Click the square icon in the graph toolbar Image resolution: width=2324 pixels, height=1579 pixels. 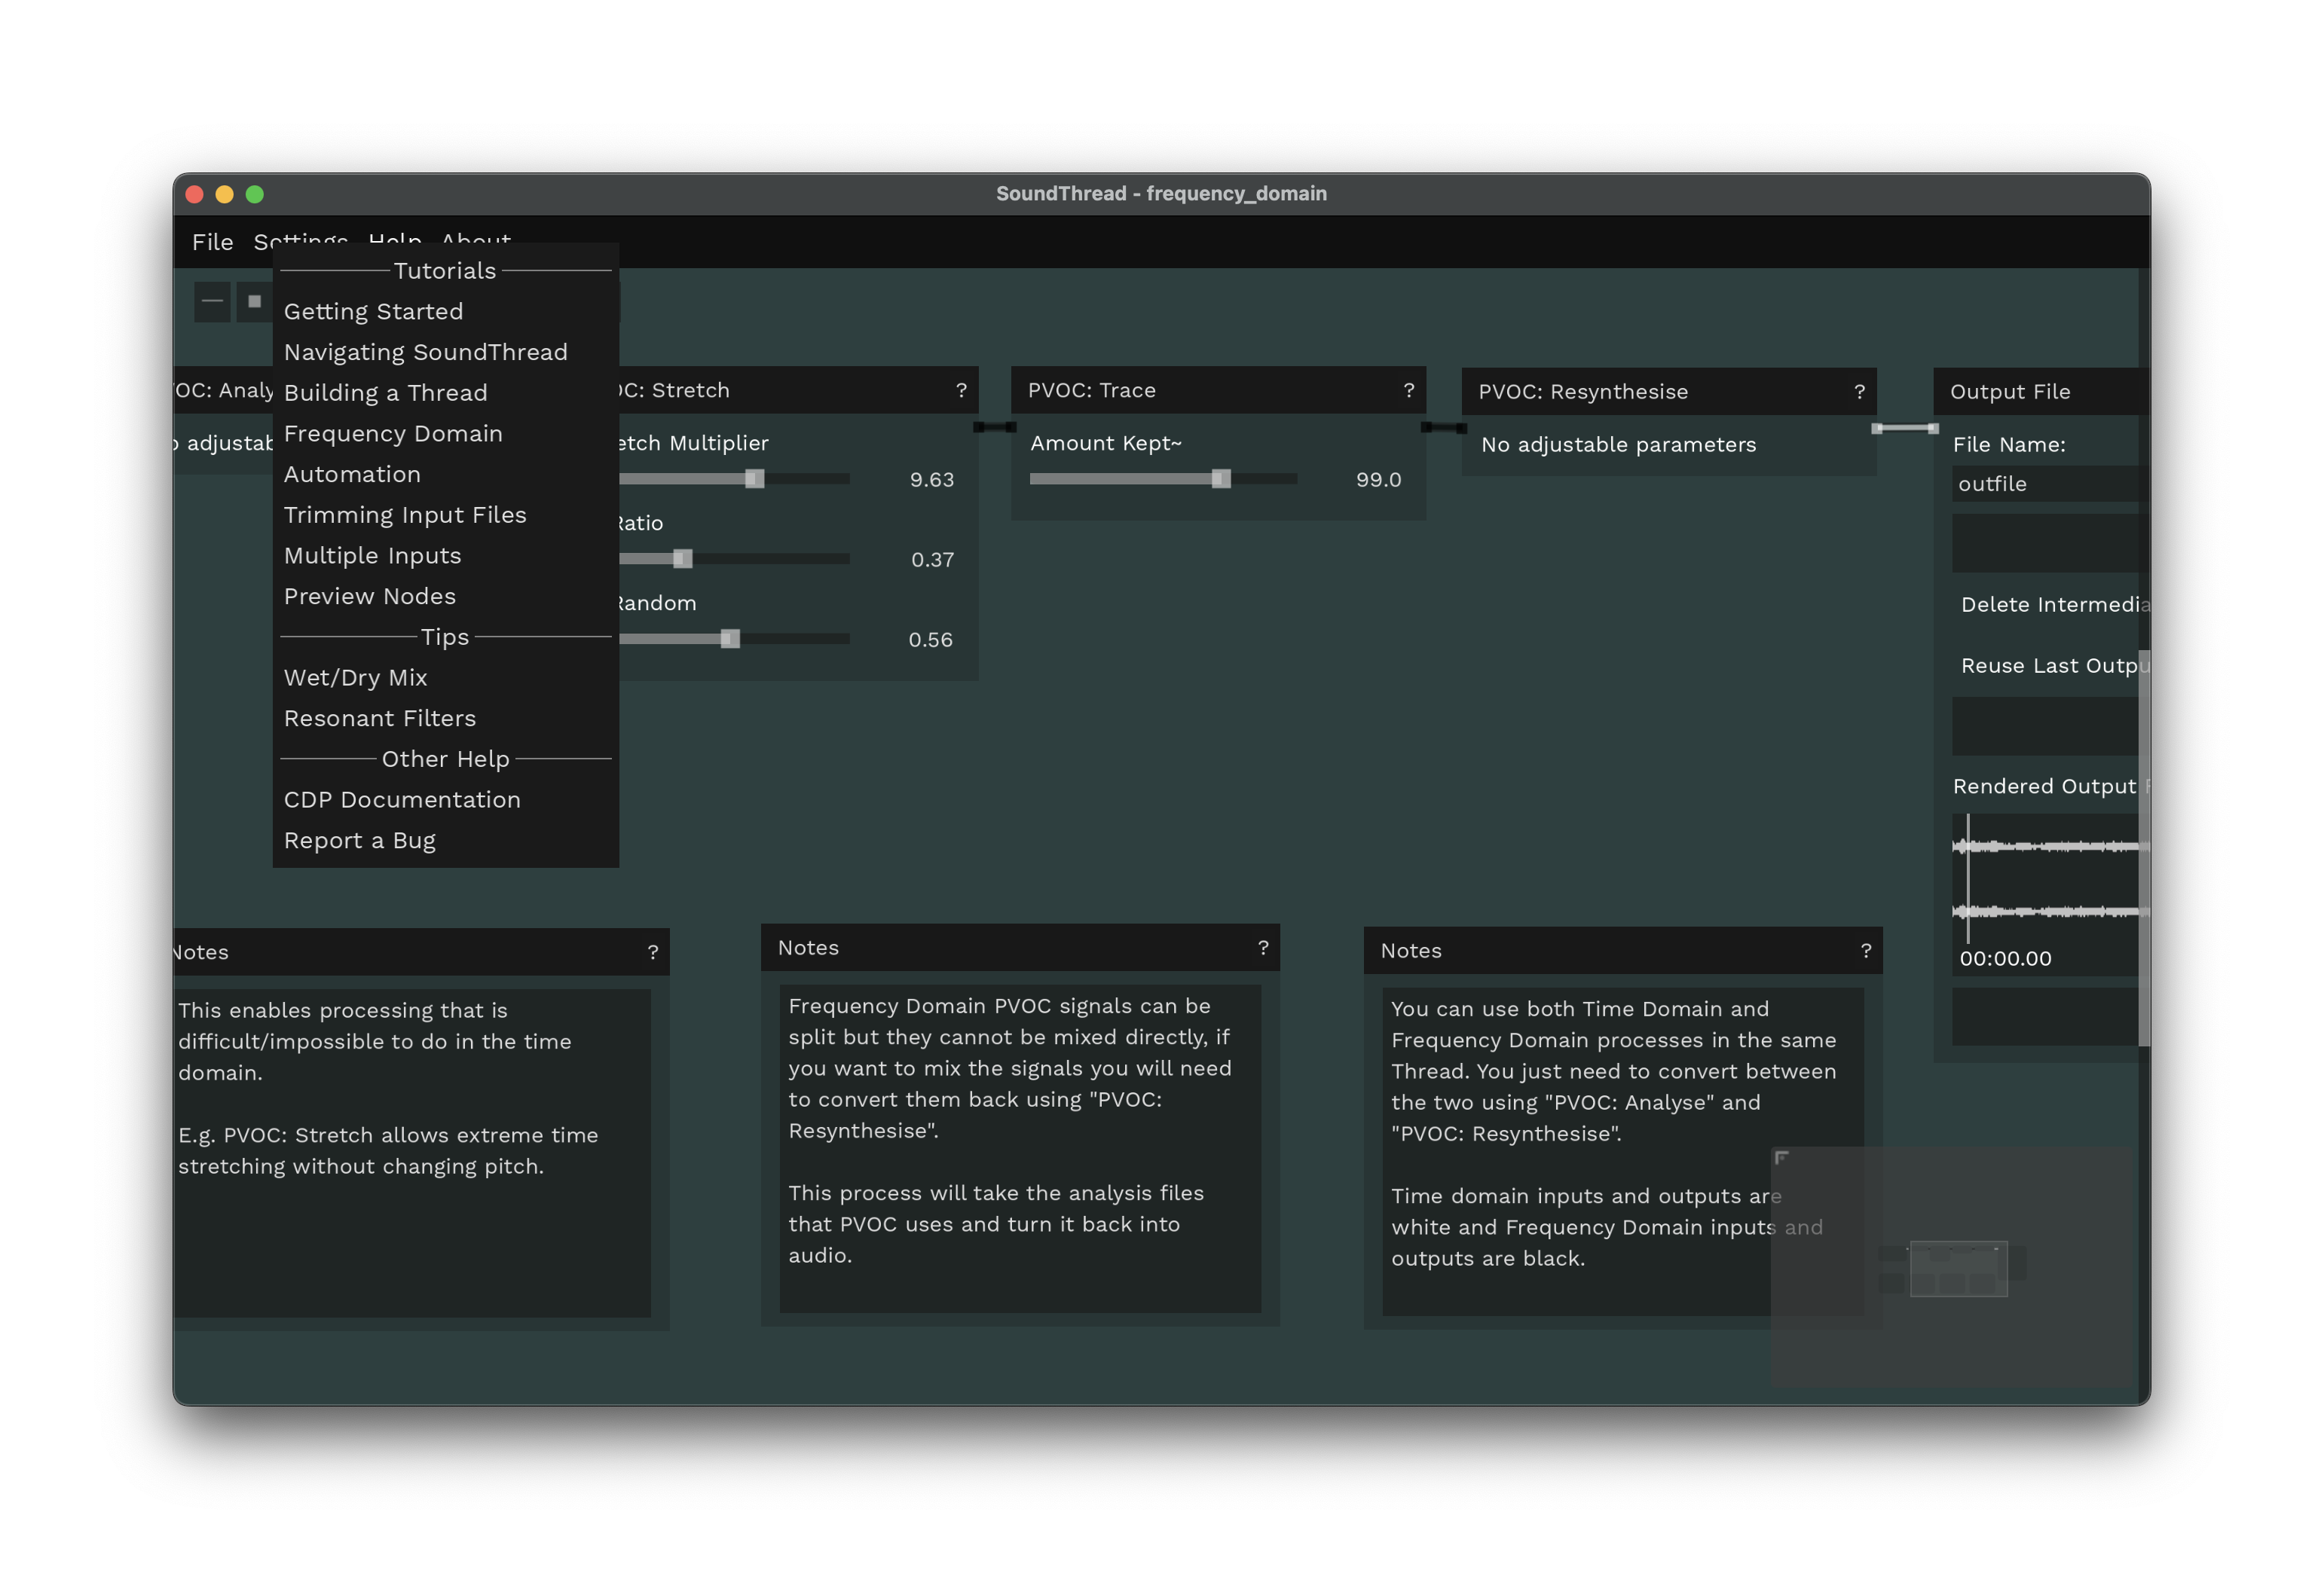(x=254, y=301)
